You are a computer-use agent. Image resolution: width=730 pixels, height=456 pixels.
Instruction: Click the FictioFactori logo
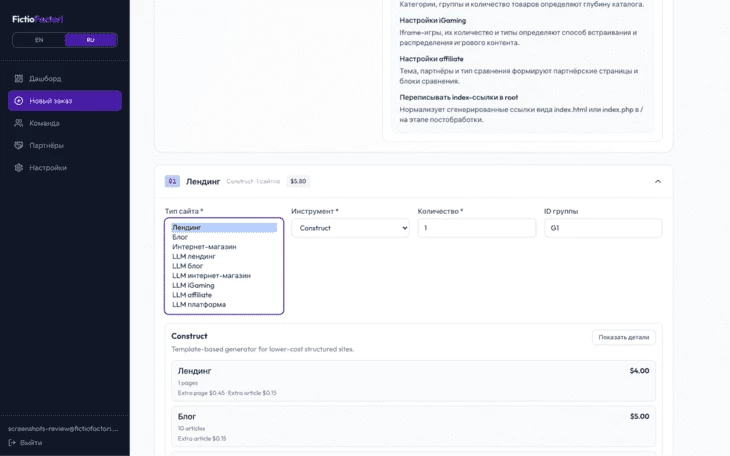38,19
